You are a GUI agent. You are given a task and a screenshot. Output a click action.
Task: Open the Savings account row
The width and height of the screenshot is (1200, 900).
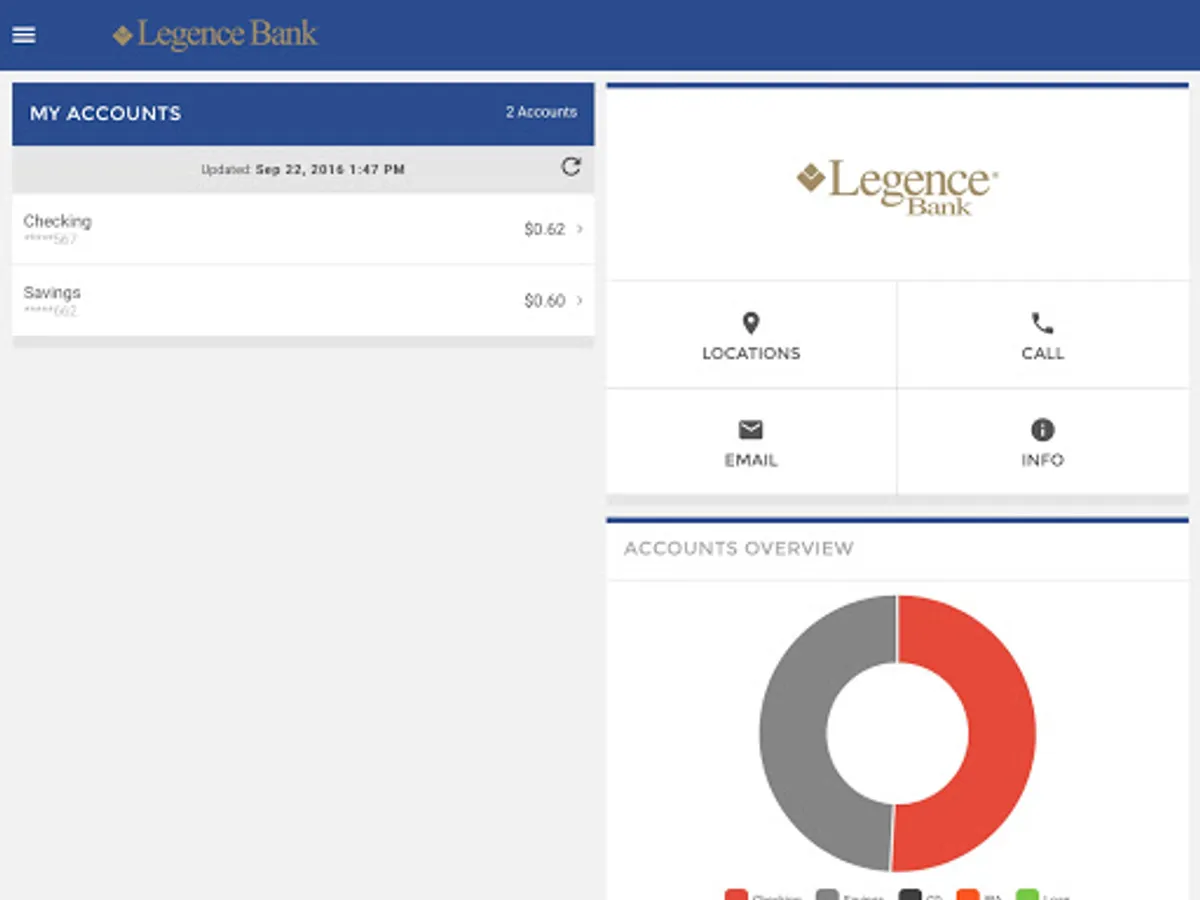[303, 300]
